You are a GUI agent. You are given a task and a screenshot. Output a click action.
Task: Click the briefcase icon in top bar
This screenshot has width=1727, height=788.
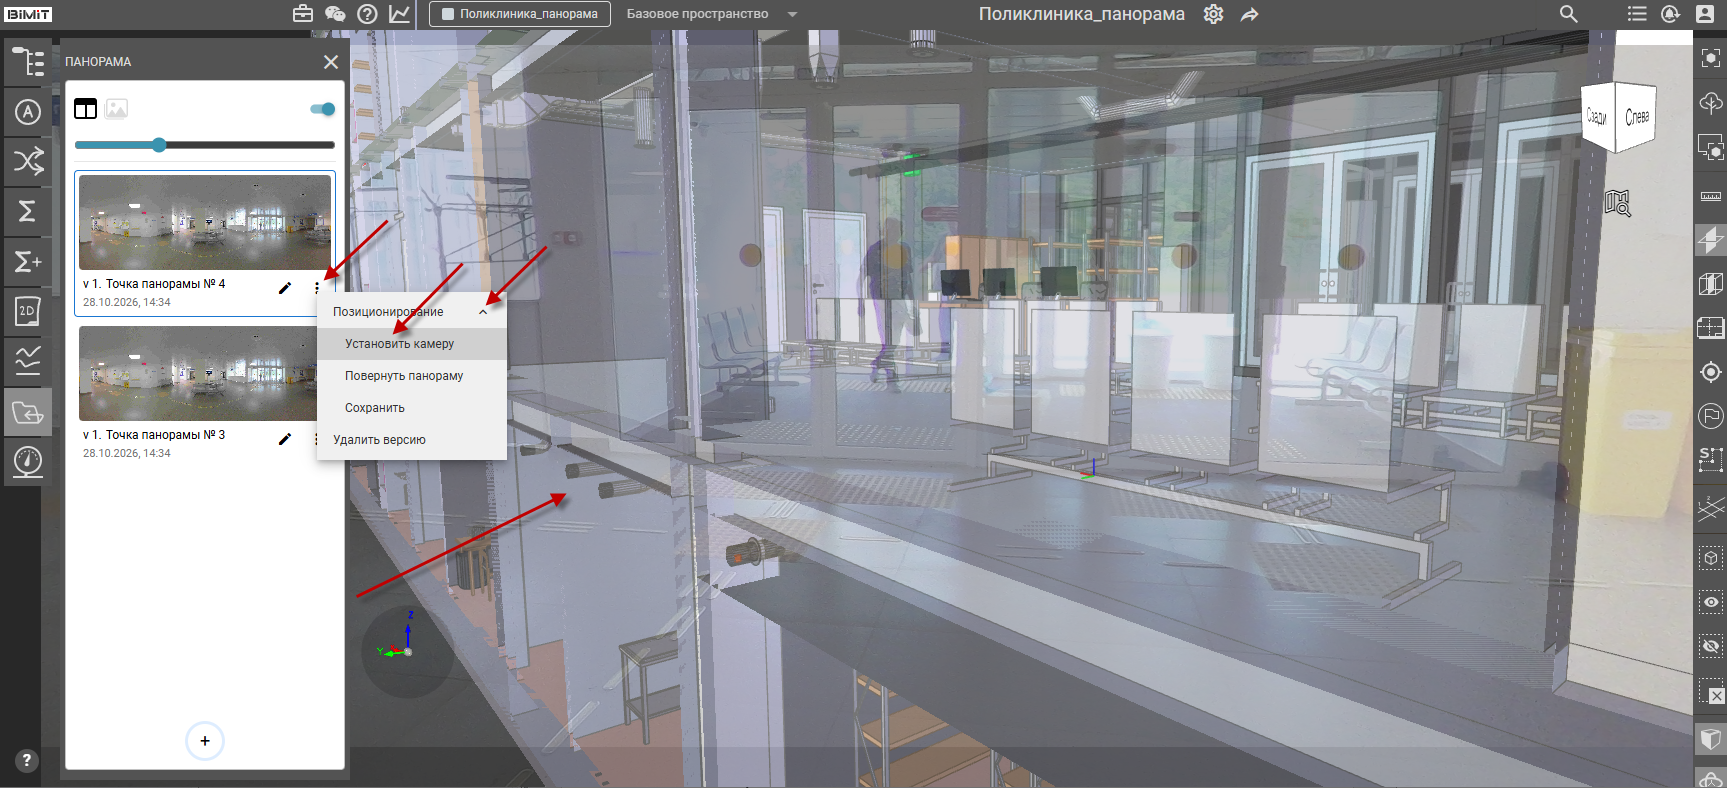303,14
